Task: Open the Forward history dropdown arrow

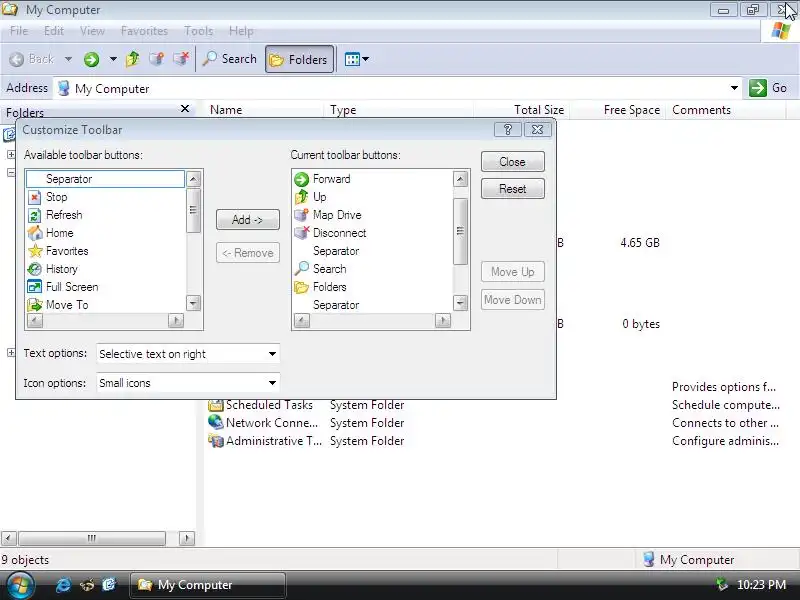Action: pos(113,59)
